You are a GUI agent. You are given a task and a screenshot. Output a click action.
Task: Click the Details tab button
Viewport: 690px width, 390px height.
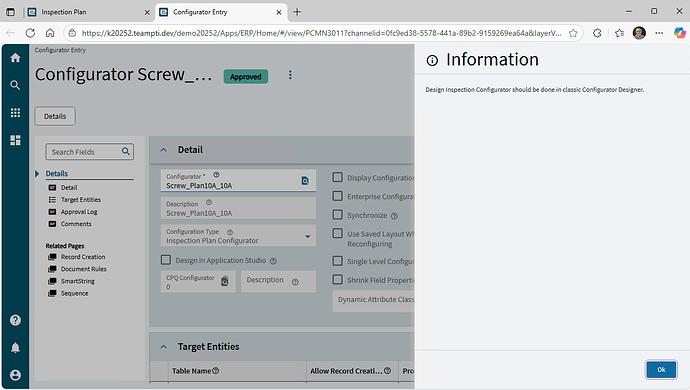[x=55, y=116]
